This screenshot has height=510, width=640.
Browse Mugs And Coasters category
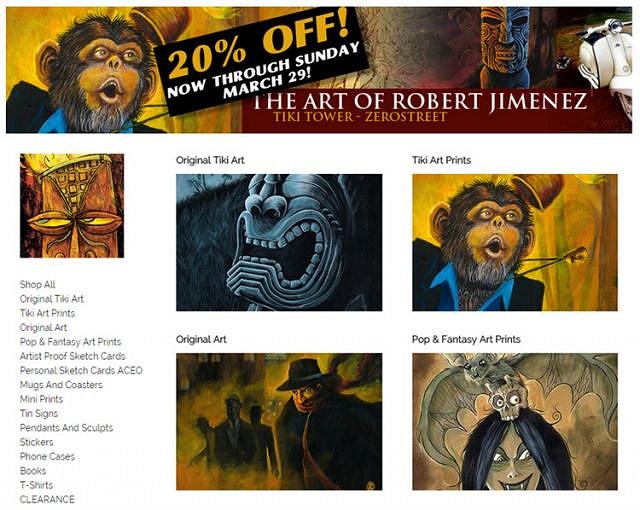pos(61,385)
